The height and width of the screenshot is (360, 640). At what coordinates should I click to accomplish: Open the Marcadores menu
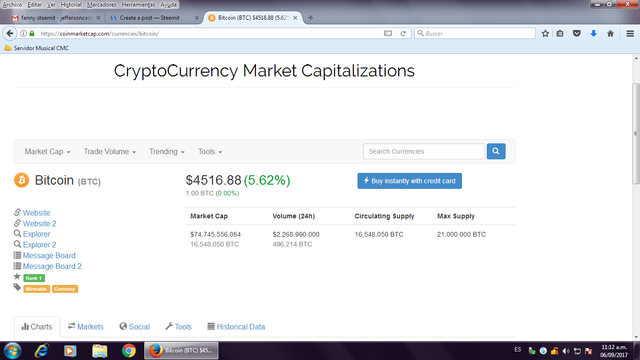point(102,4)
